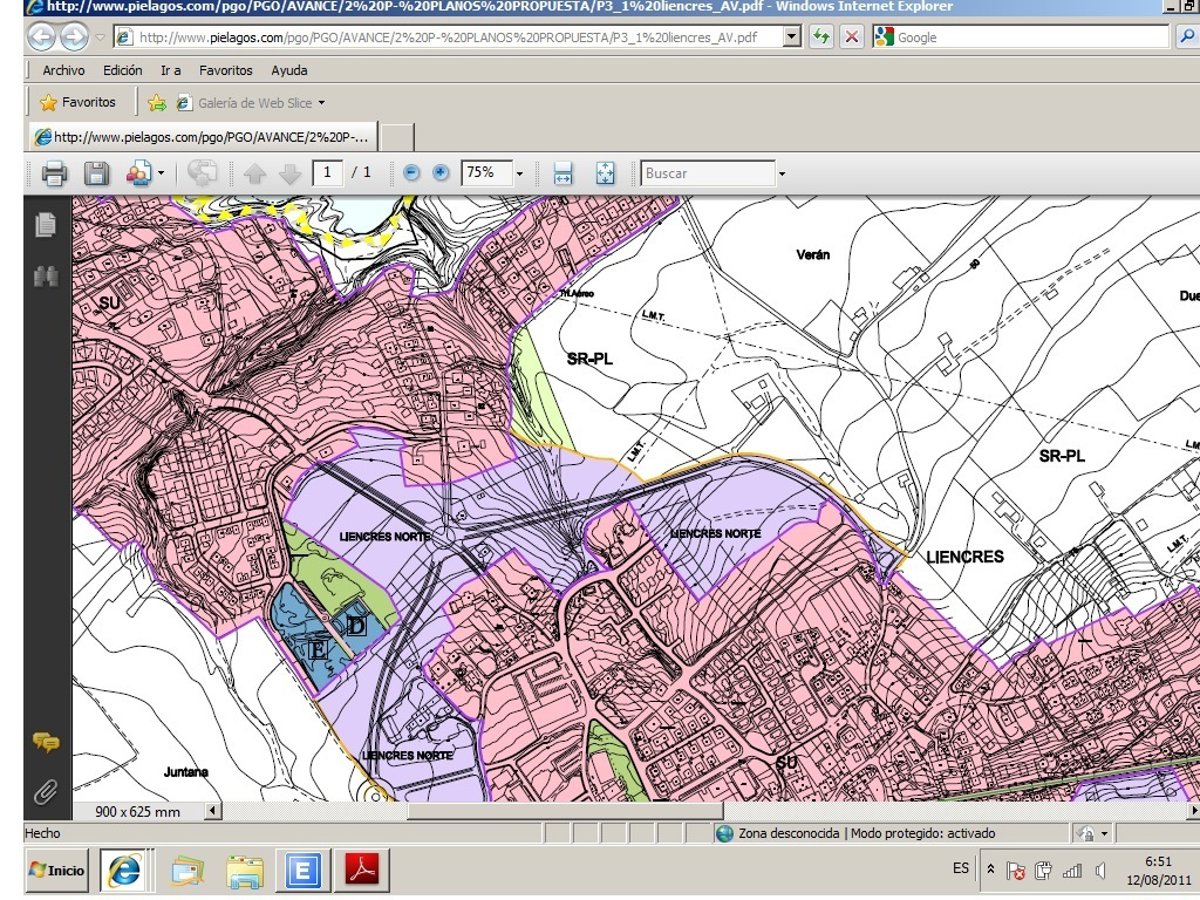Open the attachments paperclip panel
1200x900 pixels.
[x=46, y=792]
